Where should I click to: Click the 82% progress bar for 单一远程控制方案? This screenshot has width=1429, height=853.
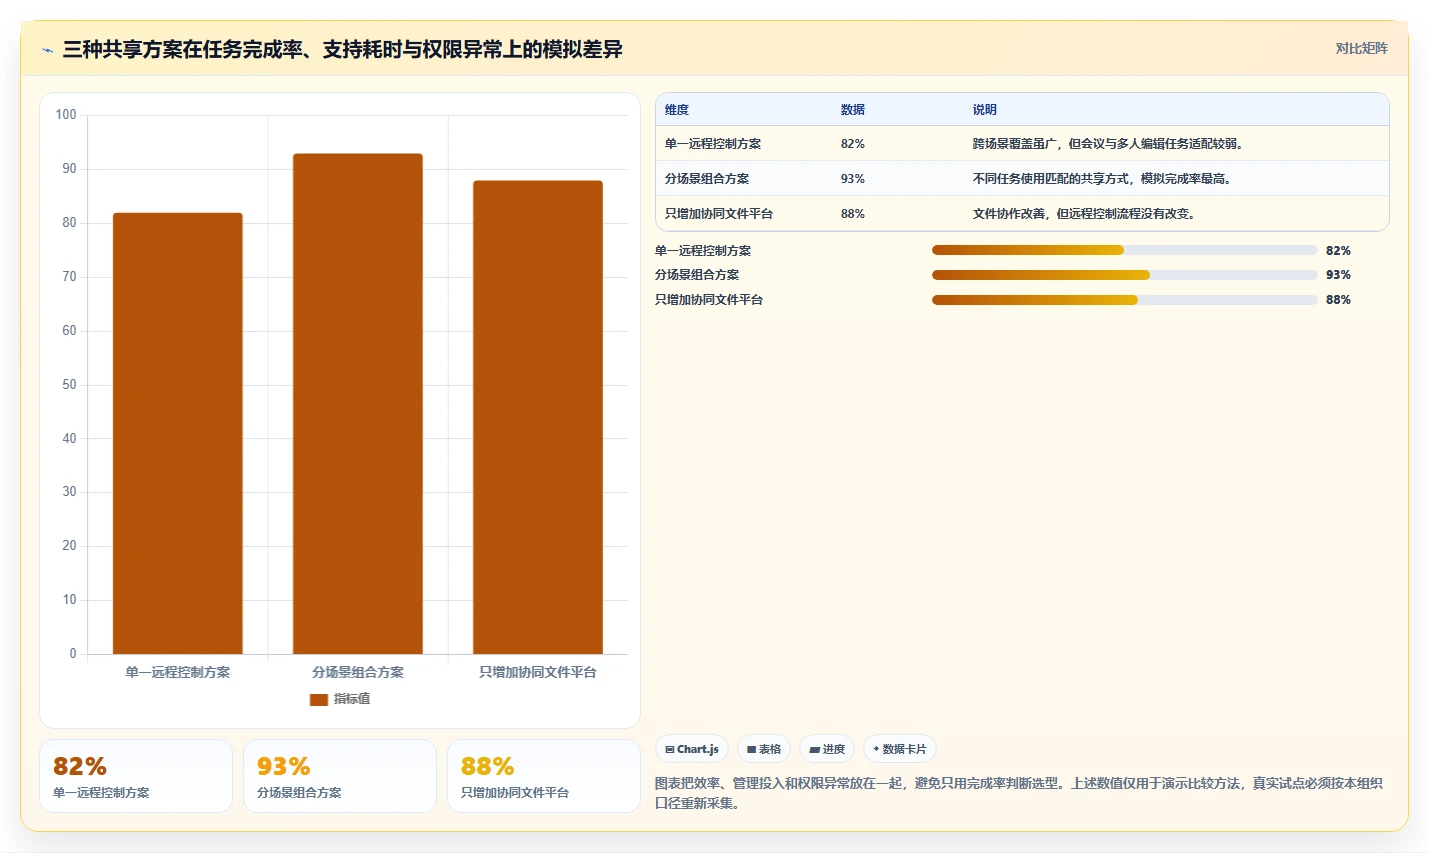click(x=1124, y=250)
